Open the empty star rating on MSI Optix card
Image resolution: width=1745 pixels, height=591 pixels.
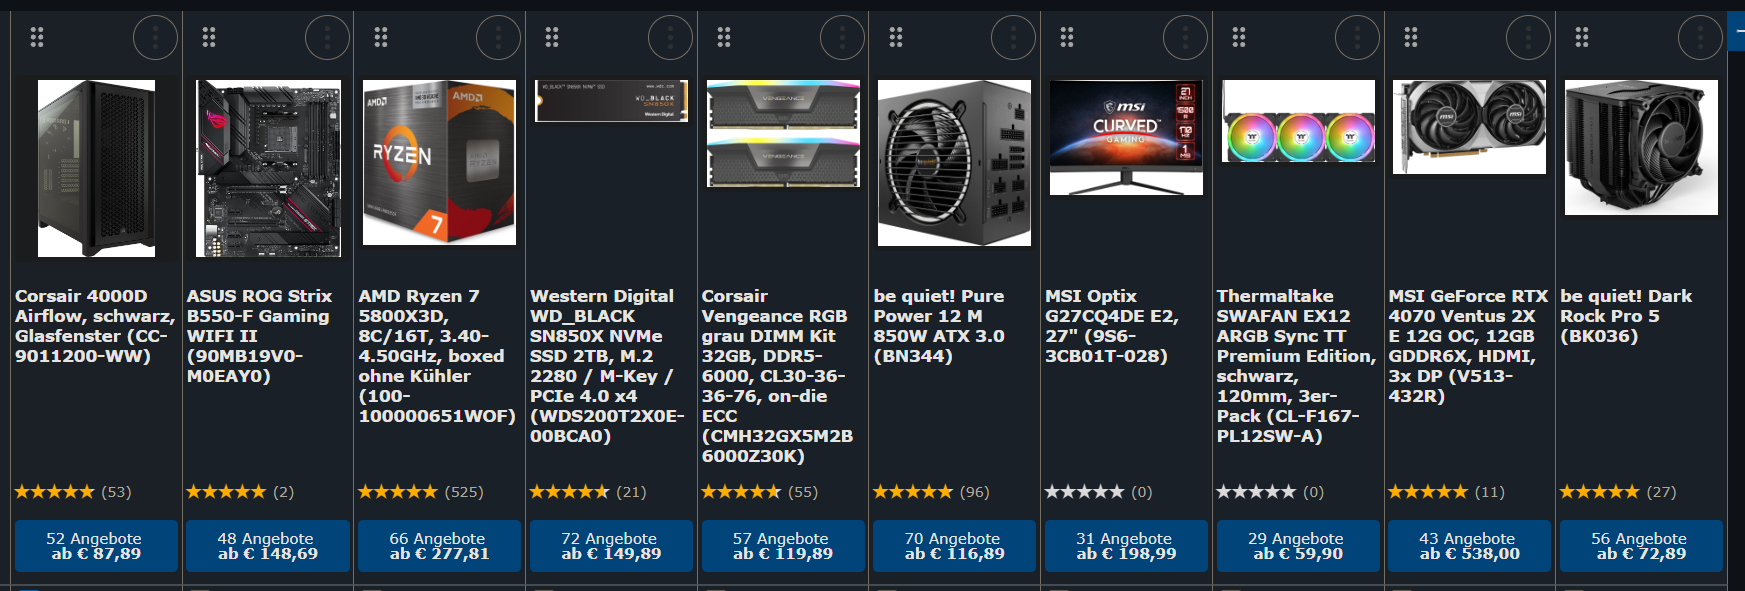(x=1098, y=492)
